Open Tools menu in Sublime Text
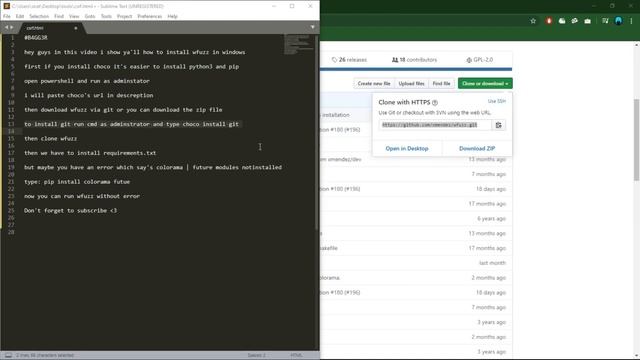The width and height of the screenshot is (640, 360). (106, 16)
